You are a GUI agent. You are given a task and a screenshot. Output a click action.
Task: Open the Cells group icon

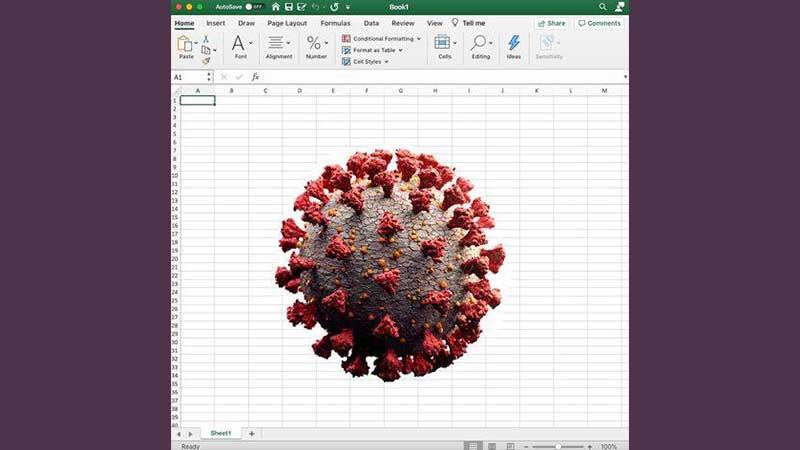click(x=442, y=42)
